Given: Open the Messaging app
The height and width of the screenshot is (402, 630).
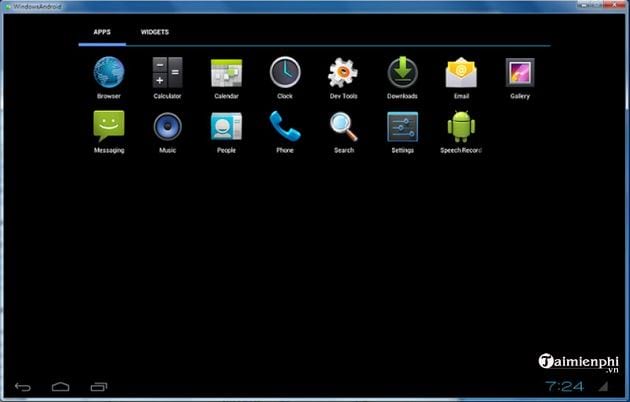Looking at the screenshot, I should pyautogui.click(x=108, y=127).
